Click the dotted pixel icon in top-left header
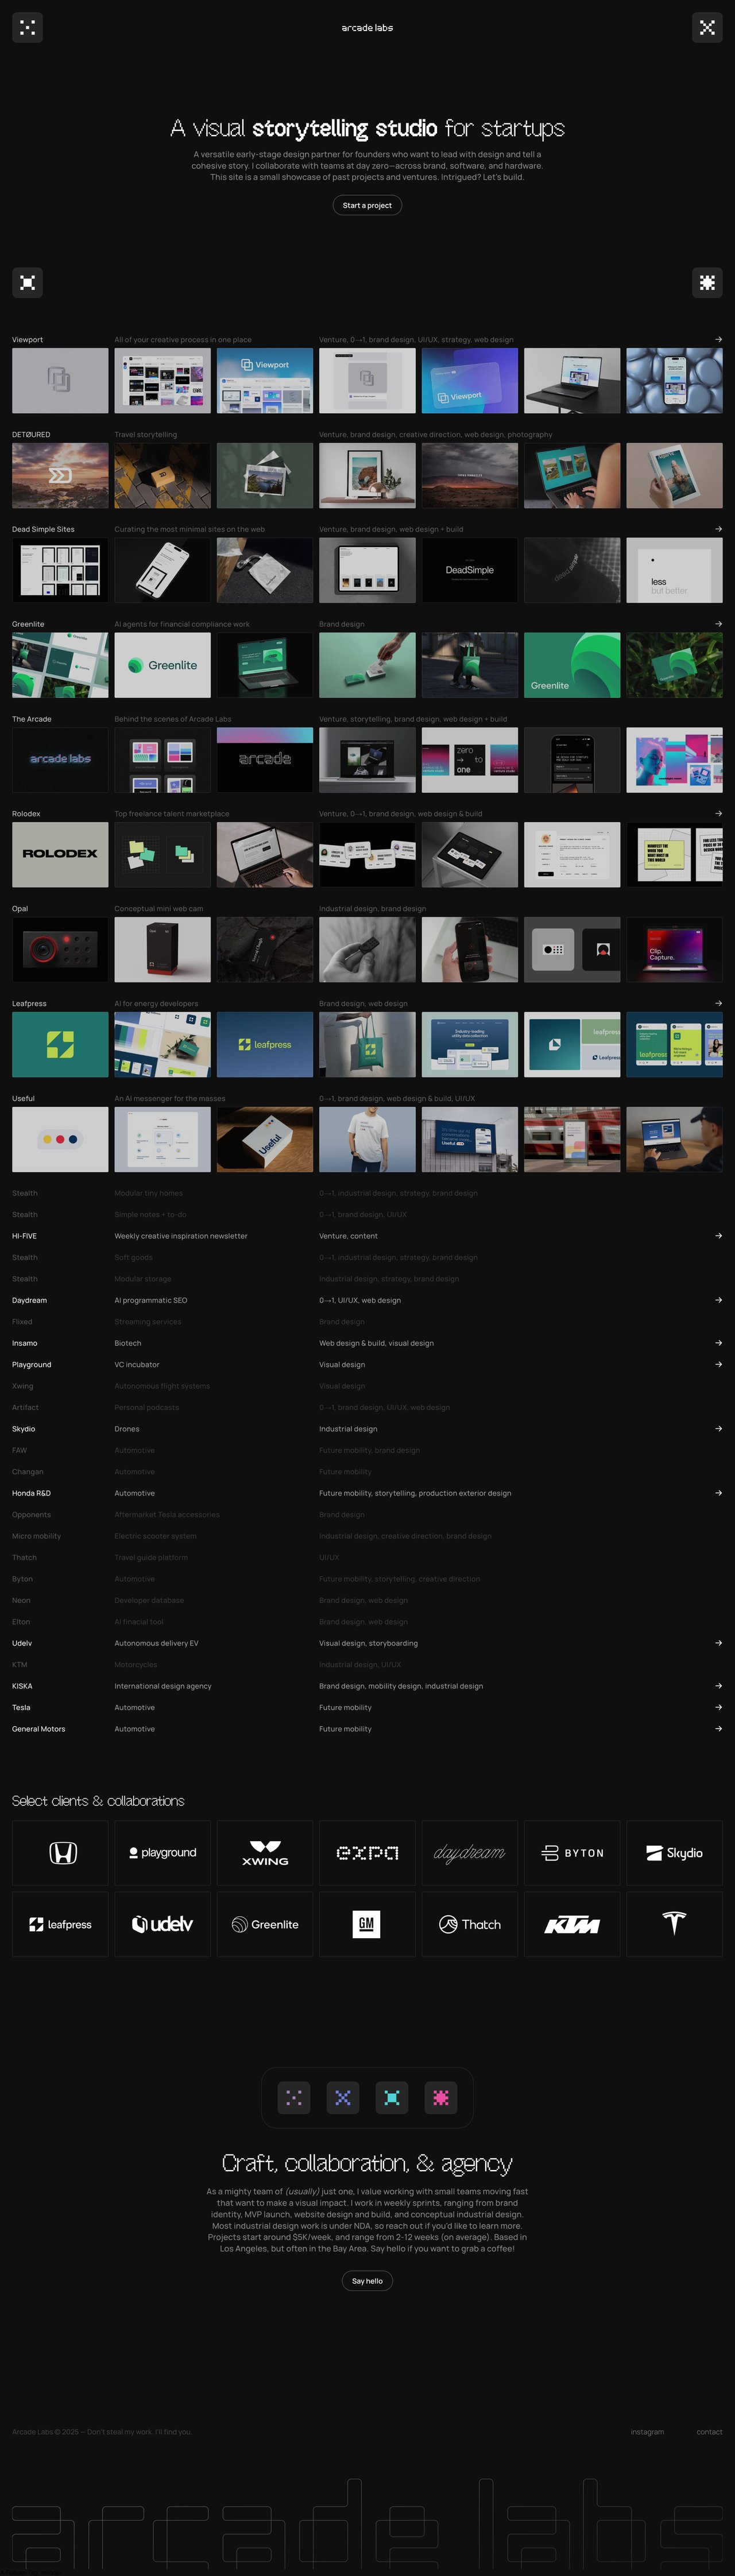The width and height of the screenshot is (735, 2576). coord(27,28)
